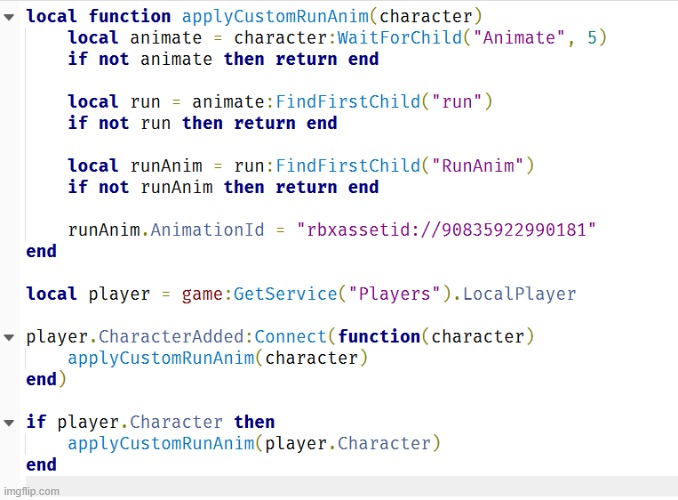Place cursor on the rbxassetid string
678x500 pixels.
tap(446, 230)
